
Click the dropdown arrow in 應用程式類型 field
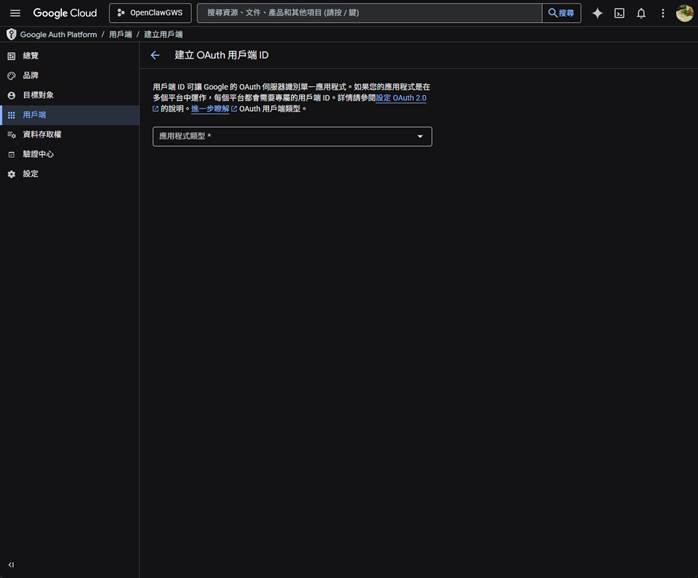point(420,136)
